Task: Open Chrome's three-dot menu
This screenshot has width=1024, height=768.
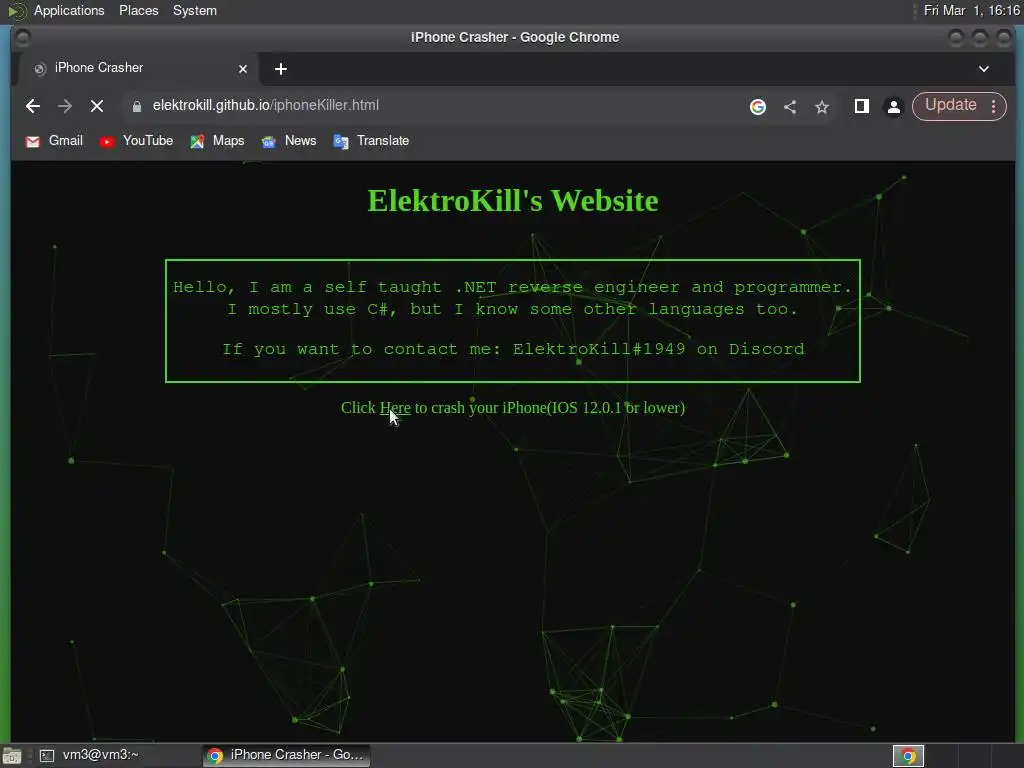Action: pyautogui.click(x=993, y=106)
